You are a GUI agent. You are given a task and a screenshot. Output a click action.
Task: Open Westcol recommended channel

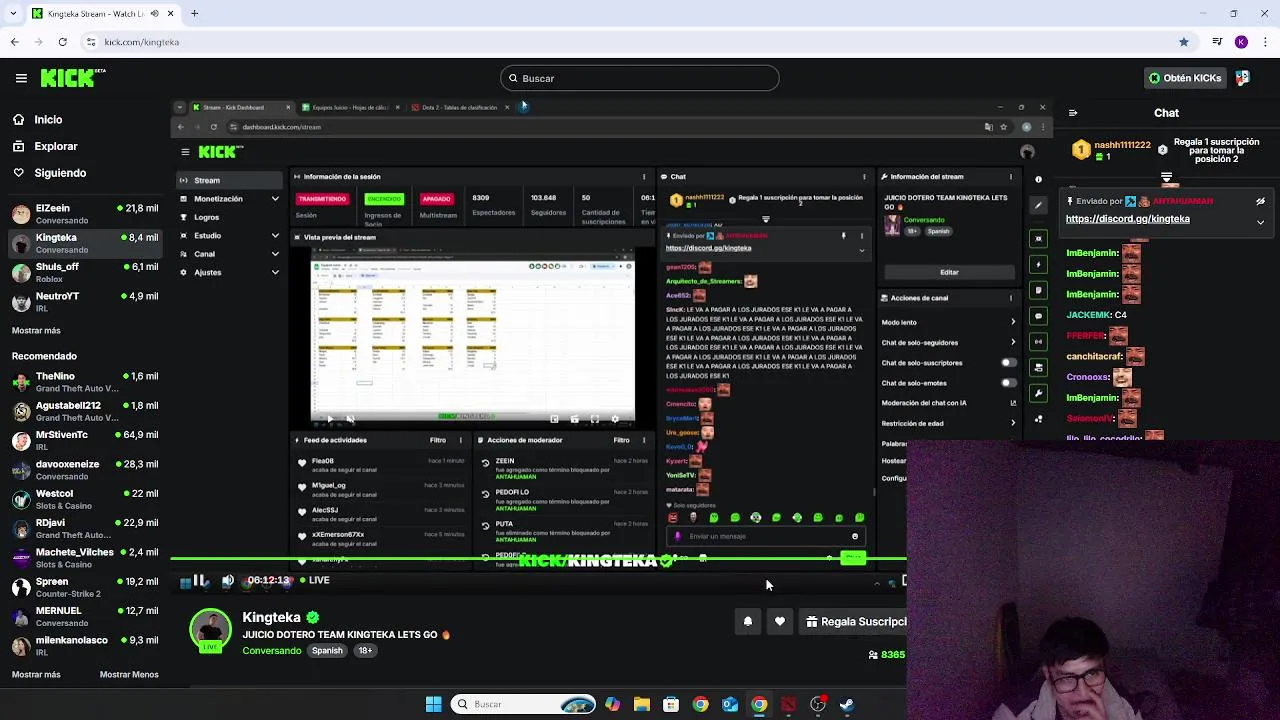coord(85,499)
